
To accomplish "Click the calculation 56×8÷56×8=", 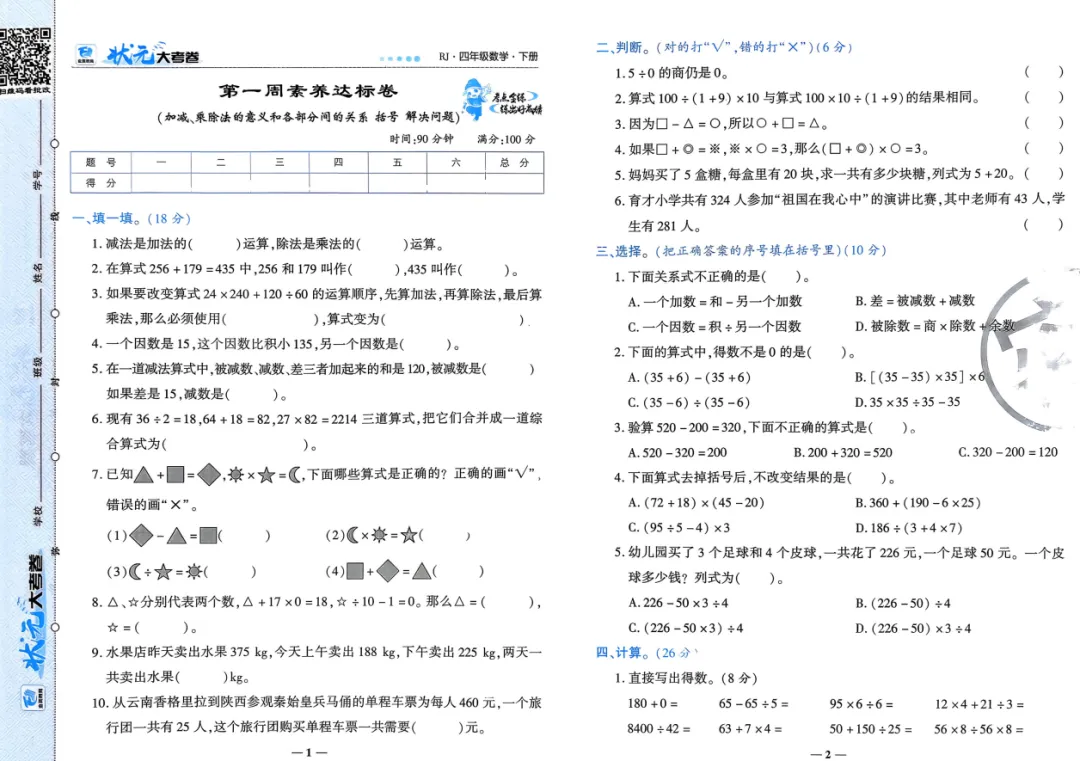I will click(x=979, y=729).
